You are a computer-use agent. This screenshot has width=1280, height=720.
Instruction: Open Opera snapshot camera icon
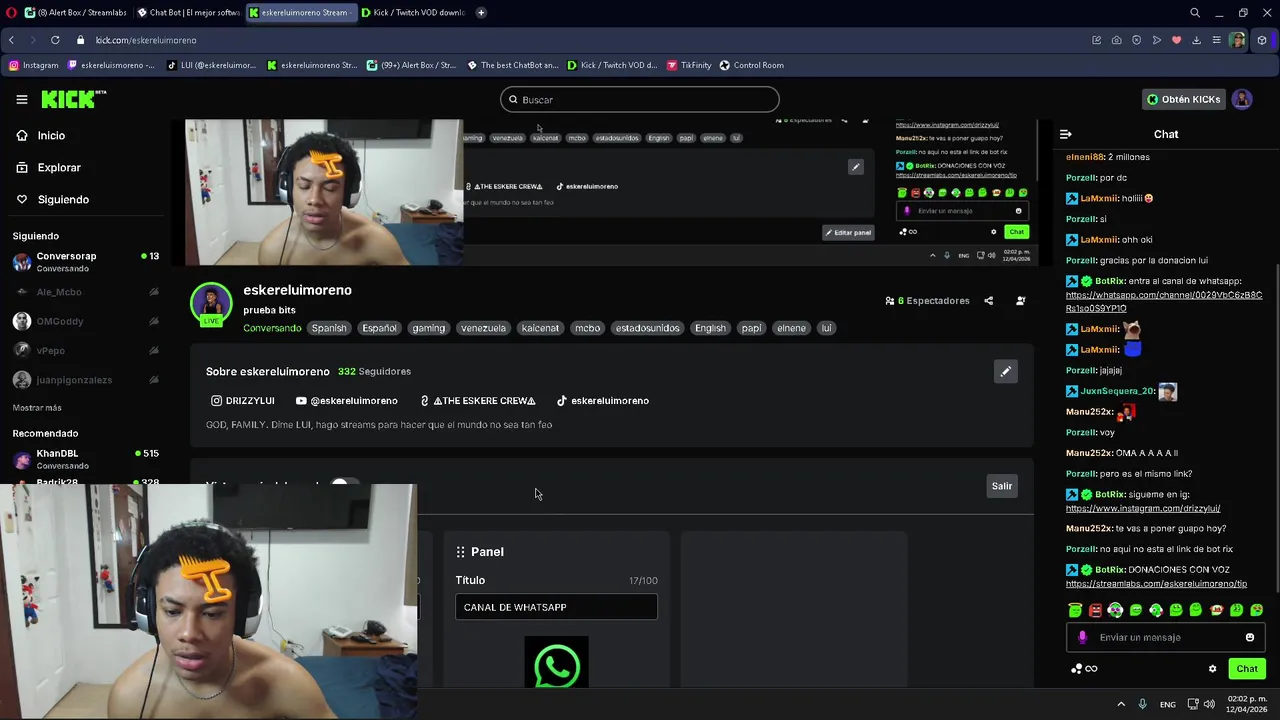coord(1116,40)
